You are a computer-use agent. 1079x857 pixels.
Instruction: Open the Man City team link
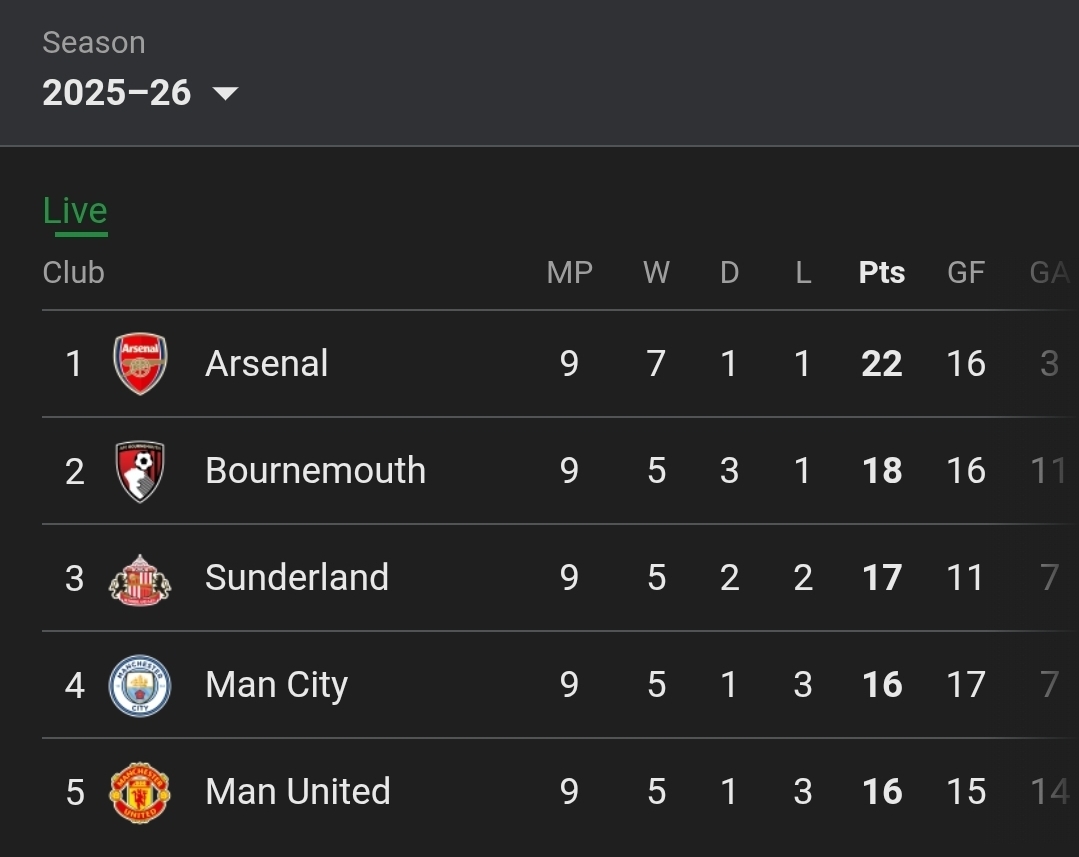click(x=276, y=685)
